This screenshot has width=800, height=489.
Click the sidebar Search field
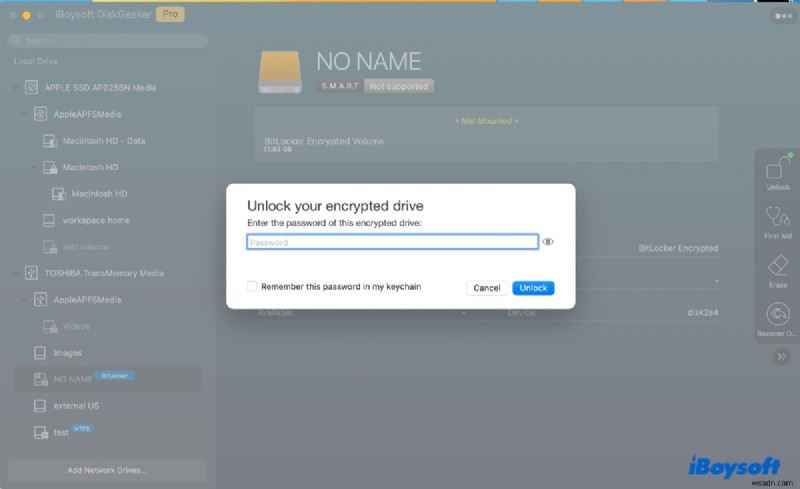tap(108, 40)
